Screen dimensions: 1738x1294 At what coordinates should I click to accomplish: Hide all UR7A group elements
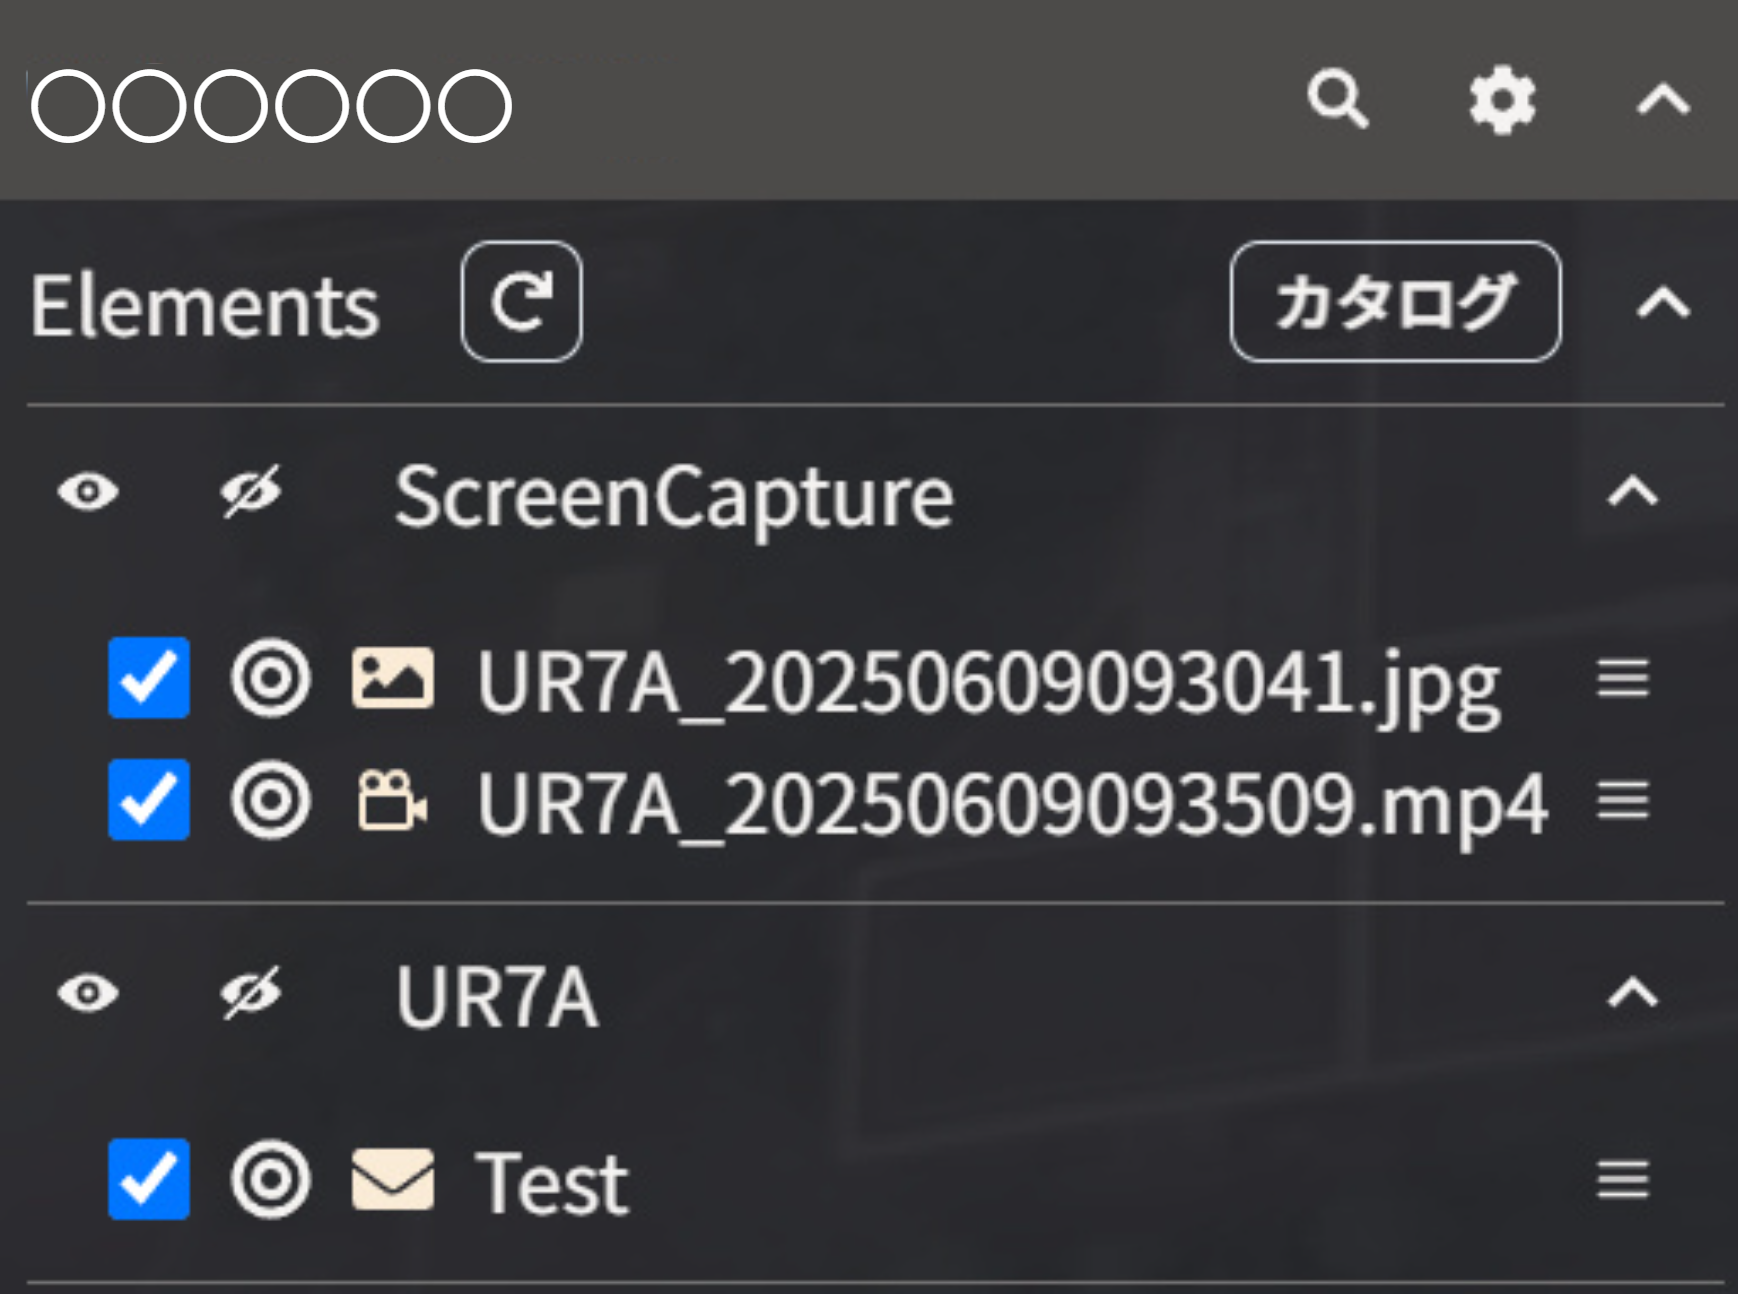(x=250, y=994)
